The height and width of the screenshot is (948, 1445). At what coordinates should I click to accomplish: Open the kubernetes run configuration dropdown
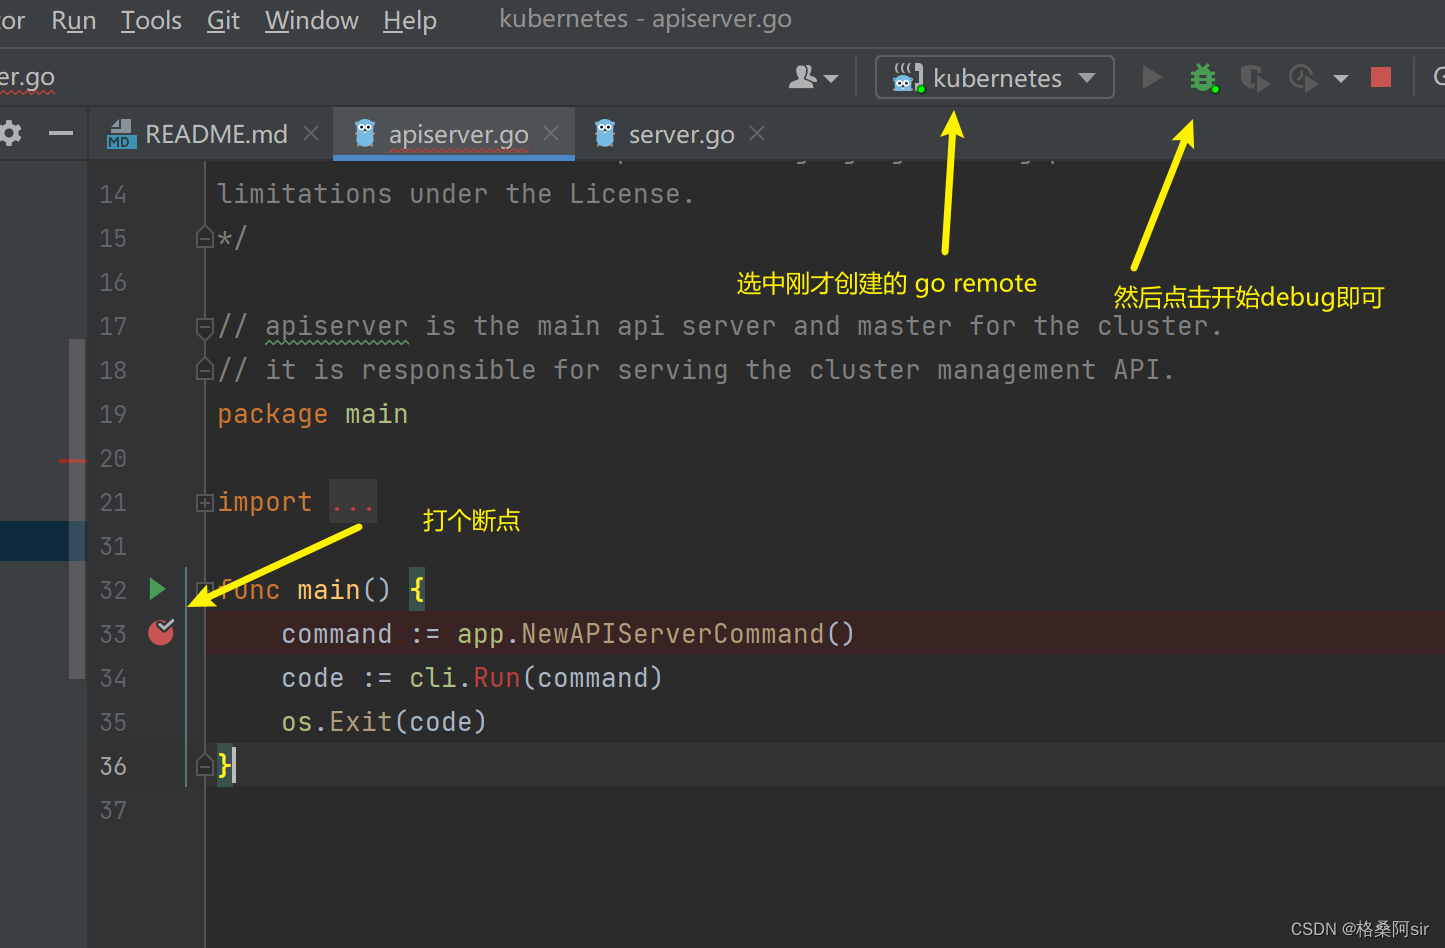995,77
